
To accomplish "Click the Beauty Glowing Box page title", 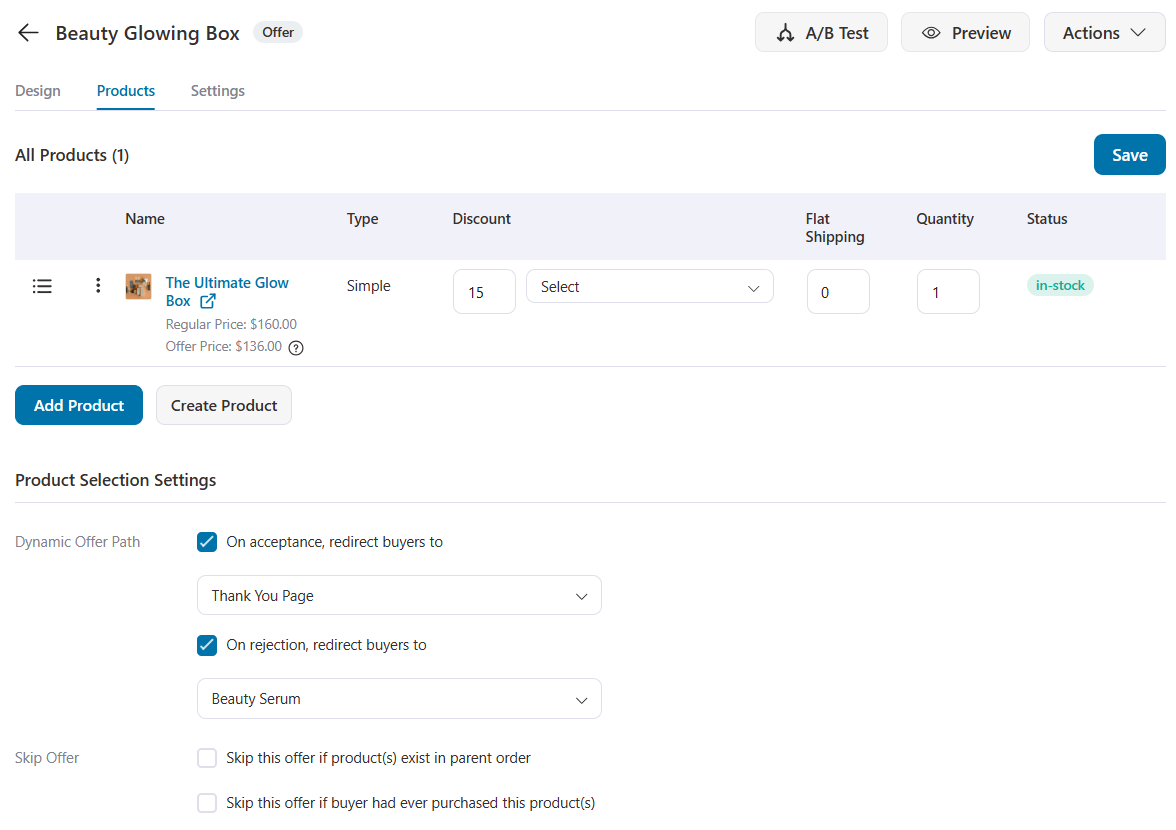I will [x=148, y=33].
